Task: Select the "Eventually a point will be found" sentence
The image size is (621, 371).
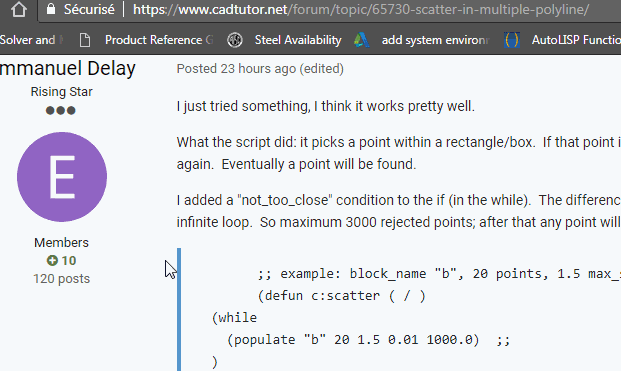Action: tap(319, 164)
